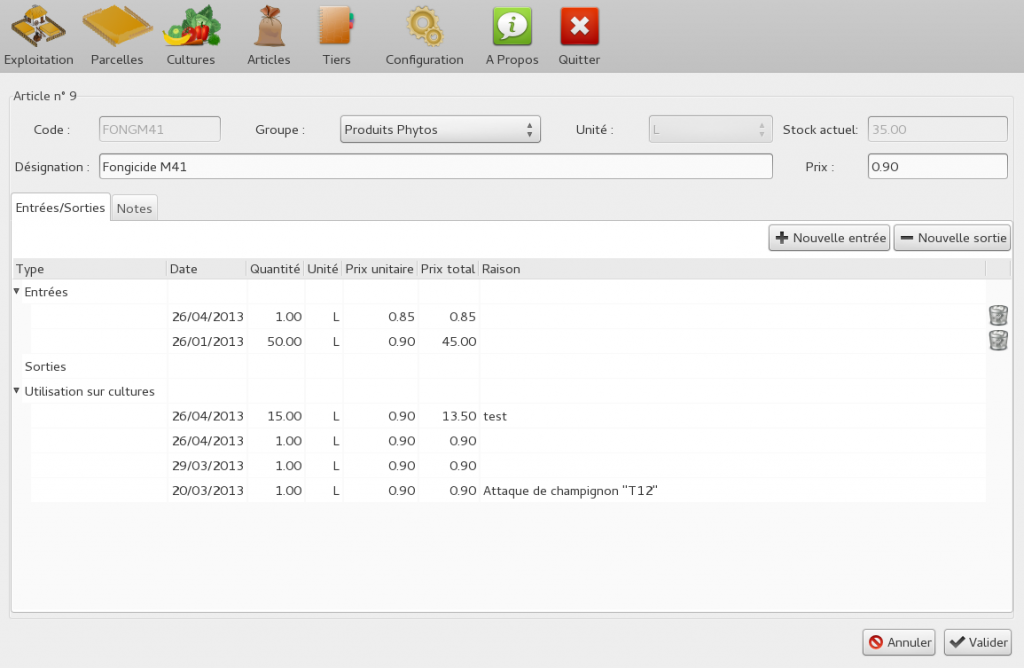Select the 29/03/2013 date cell
Viewport: 1024px width, 668px height.
point(208,466)
